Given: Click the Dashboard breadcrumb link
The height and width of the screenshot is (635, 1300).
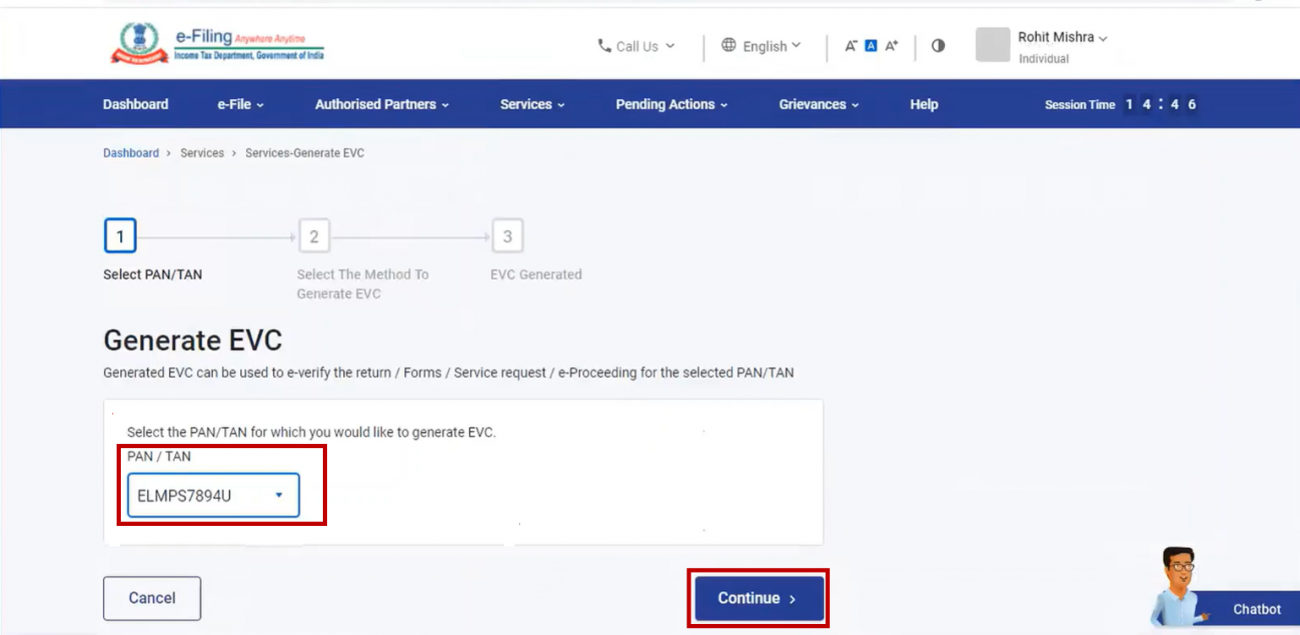Looking at the screenshot, I should (131, 152).
